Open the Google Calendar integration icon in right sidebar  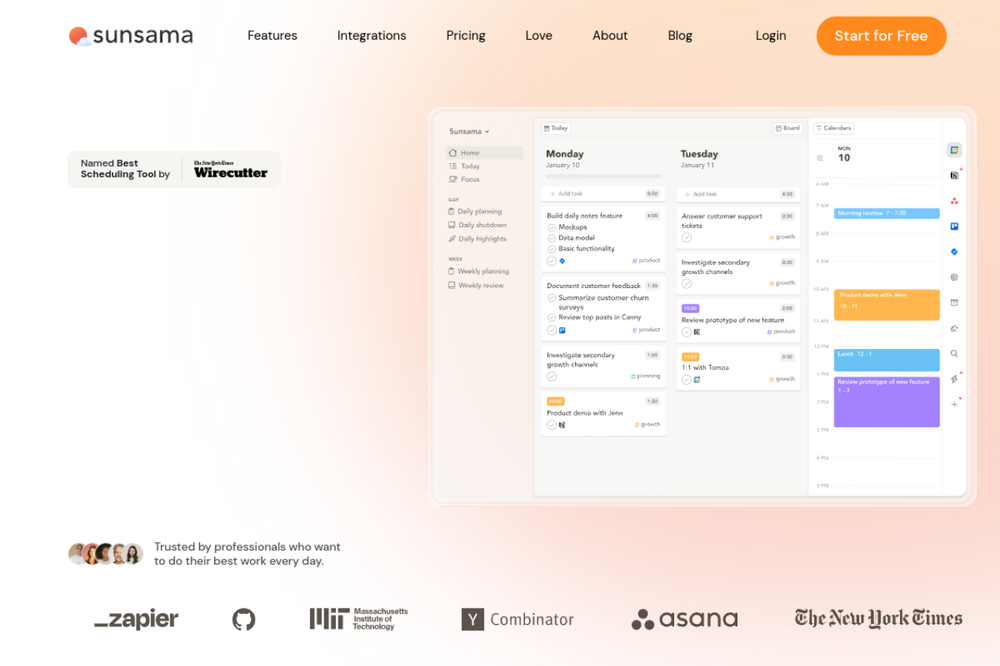[954, 150]
